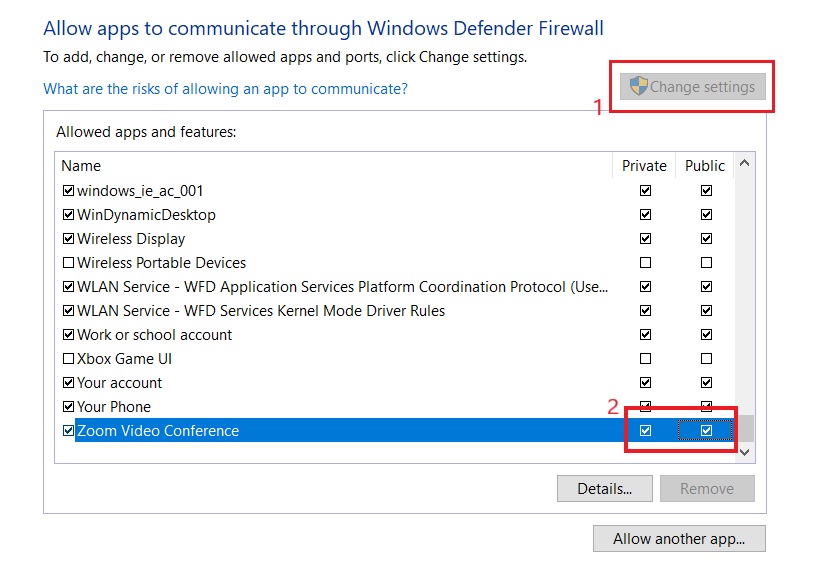
Task: Select the WinDynamicDesktop entry
Action: point(146,214)
